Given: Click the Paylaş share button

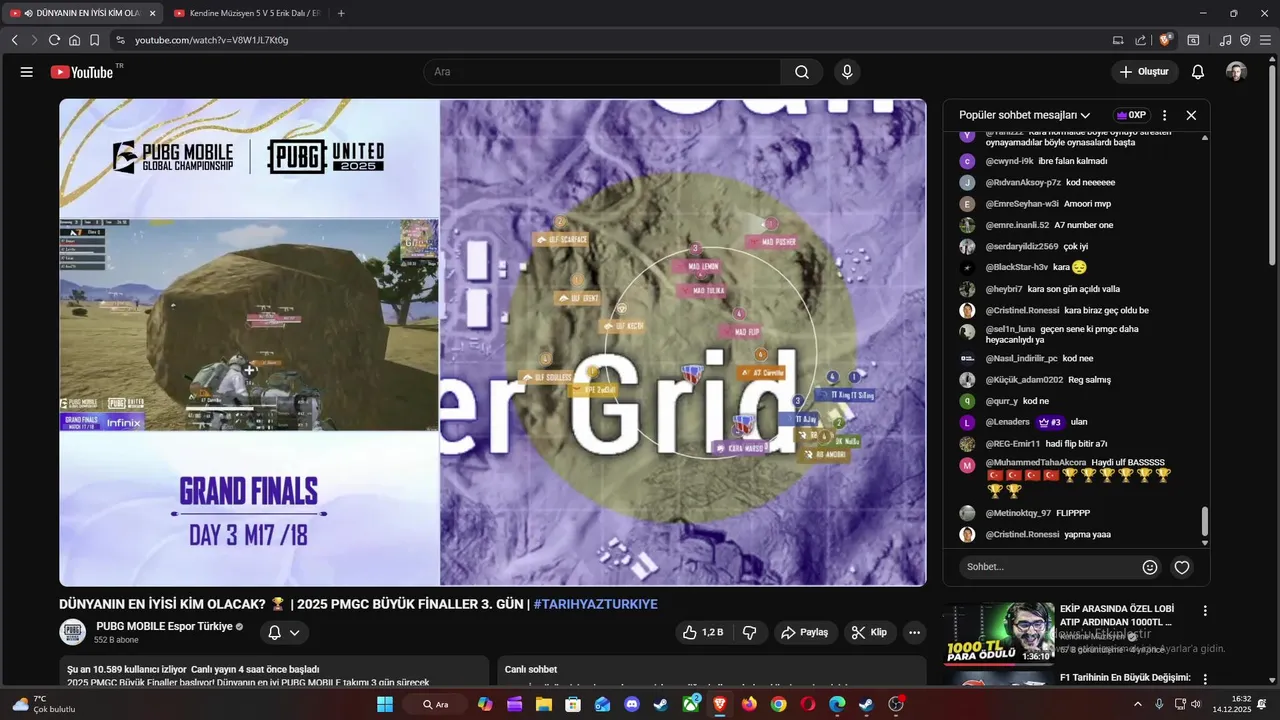Looking at the screenshot, I should (805, 632).
